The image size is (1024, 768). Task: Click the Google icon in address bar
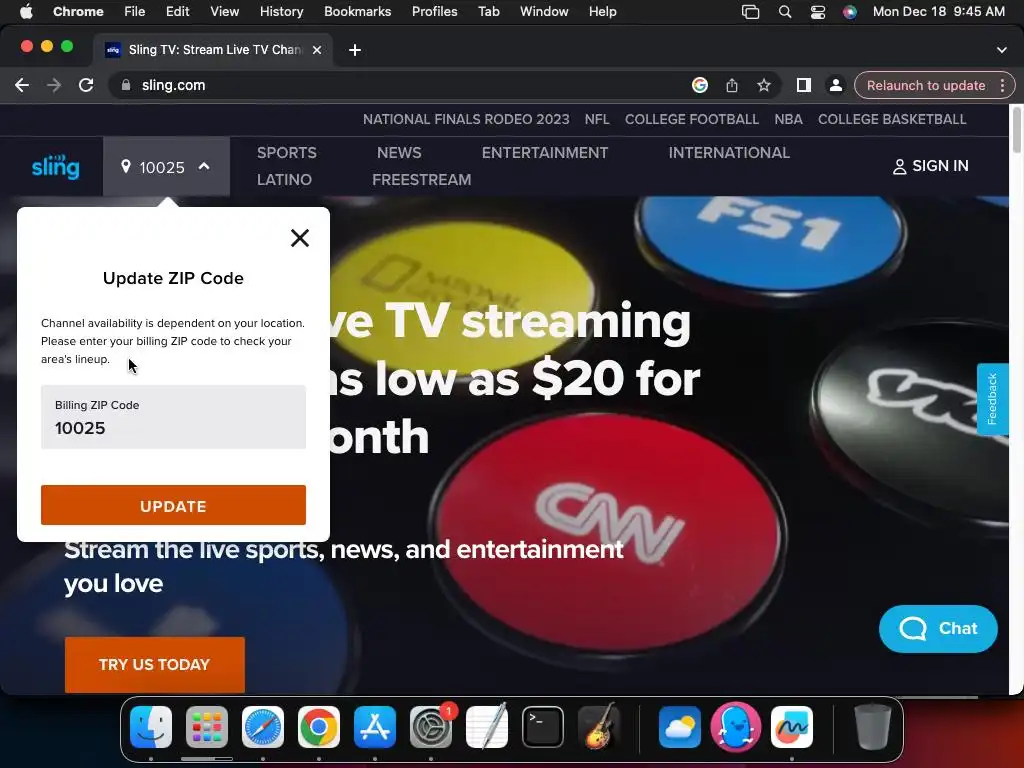click(x=699, y=86)
